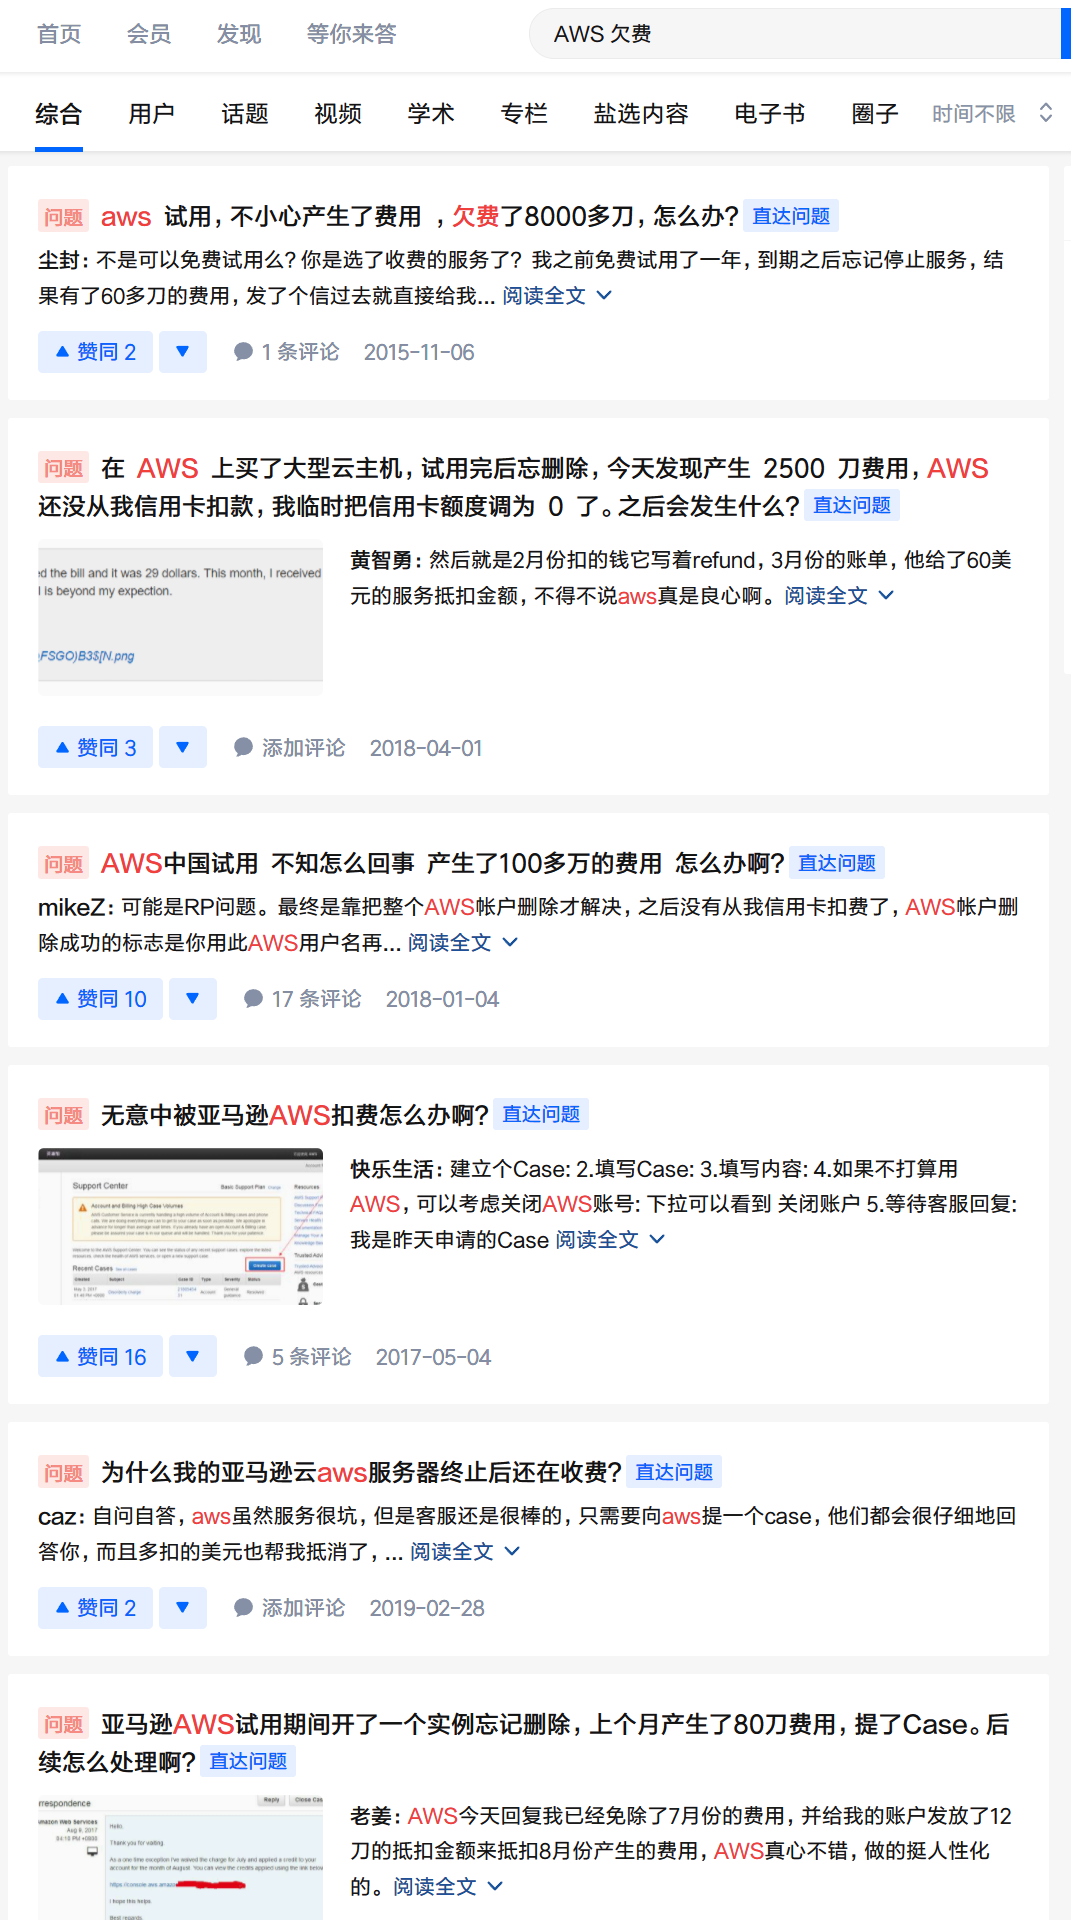
Task: Open 1 条评论 on 尘封's answer
Action: 286,352
